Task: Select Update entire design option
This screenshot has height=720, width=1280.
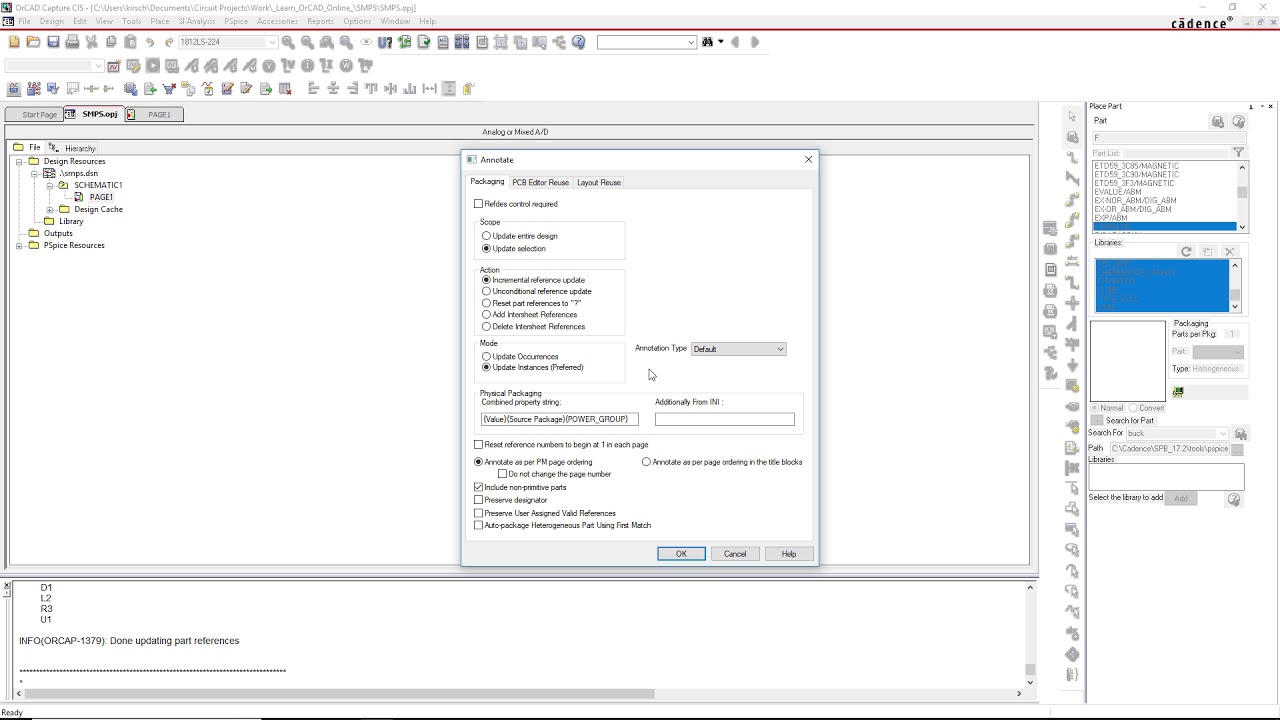Action: (487, 236)
